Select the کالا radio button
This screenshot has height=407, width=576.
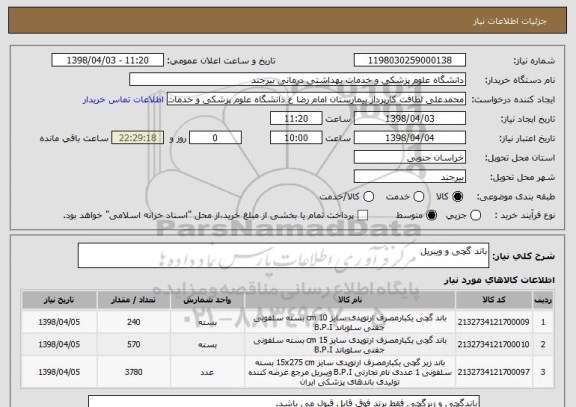click(457, 197)
